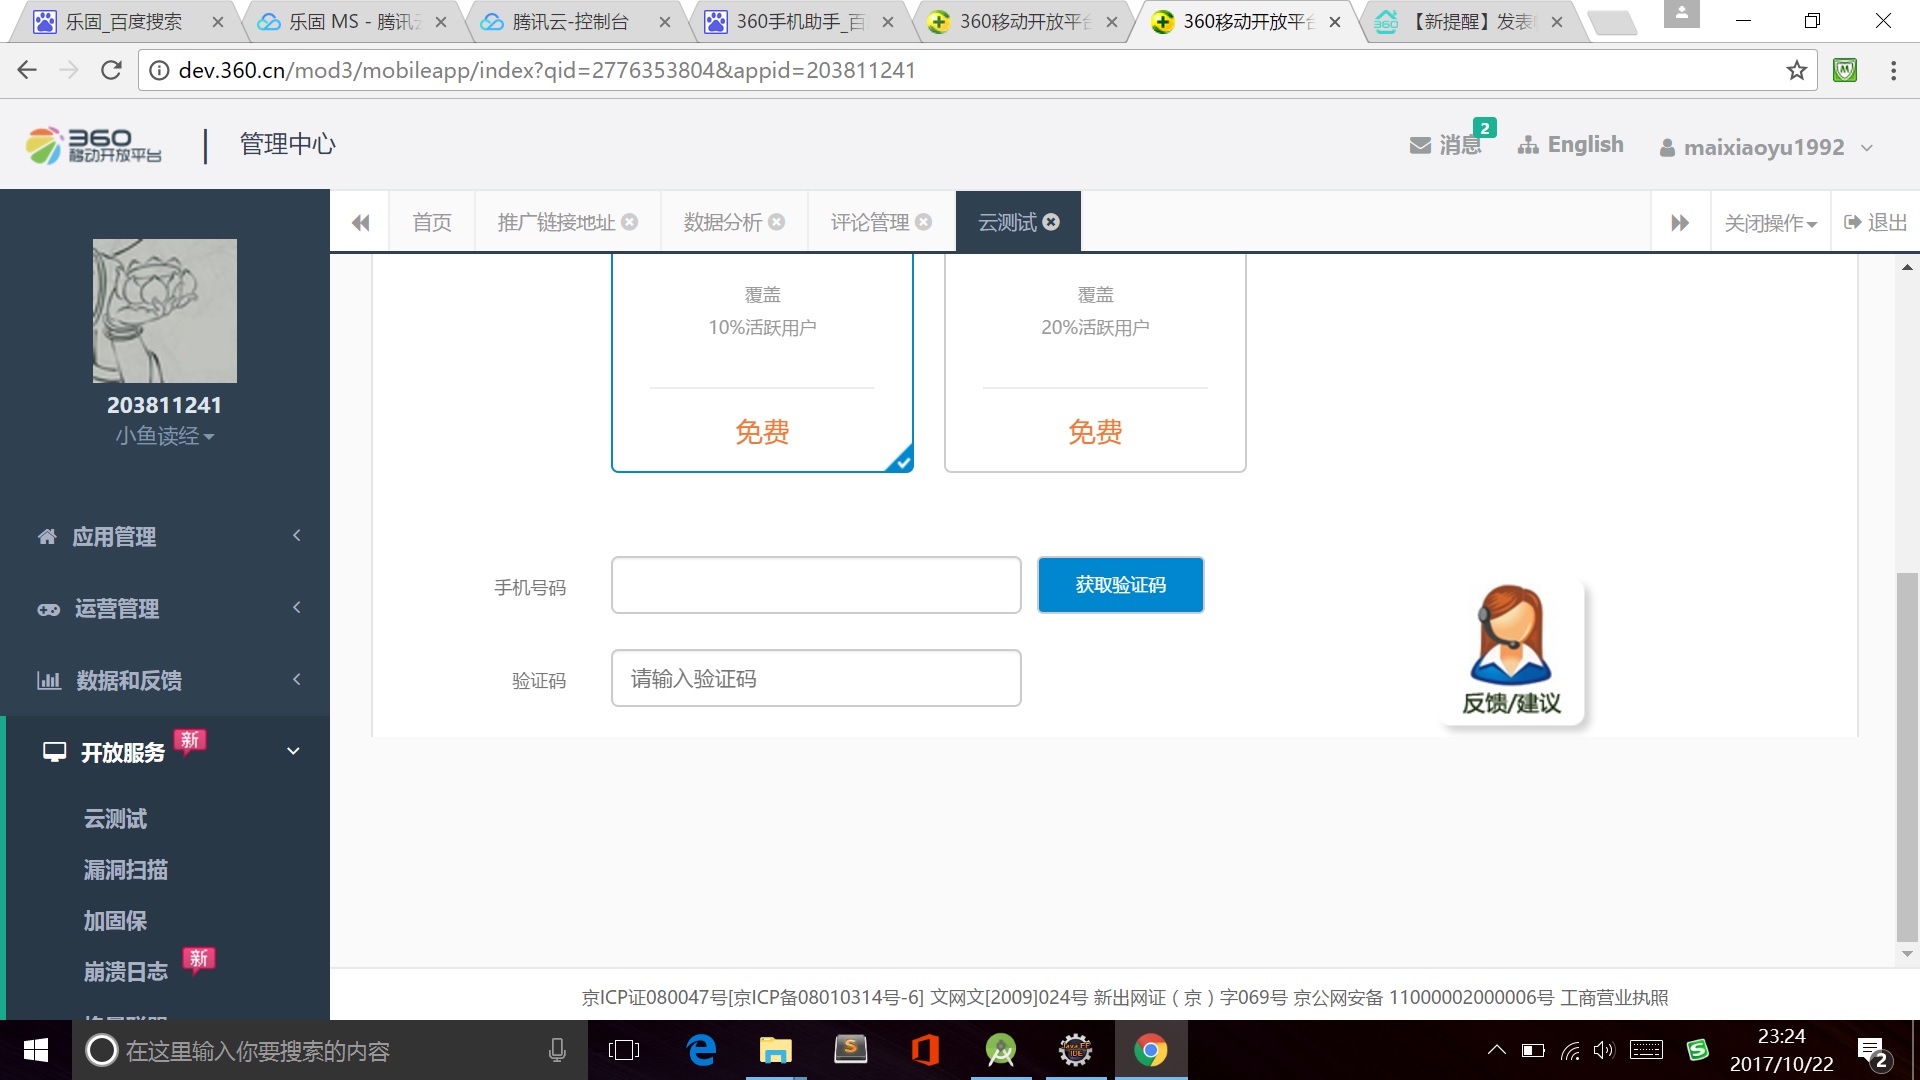Close the 数据分析 tab via x icon
Image resolution: width=1920 pixels, height=1080 pixels.
coord(776,222)
